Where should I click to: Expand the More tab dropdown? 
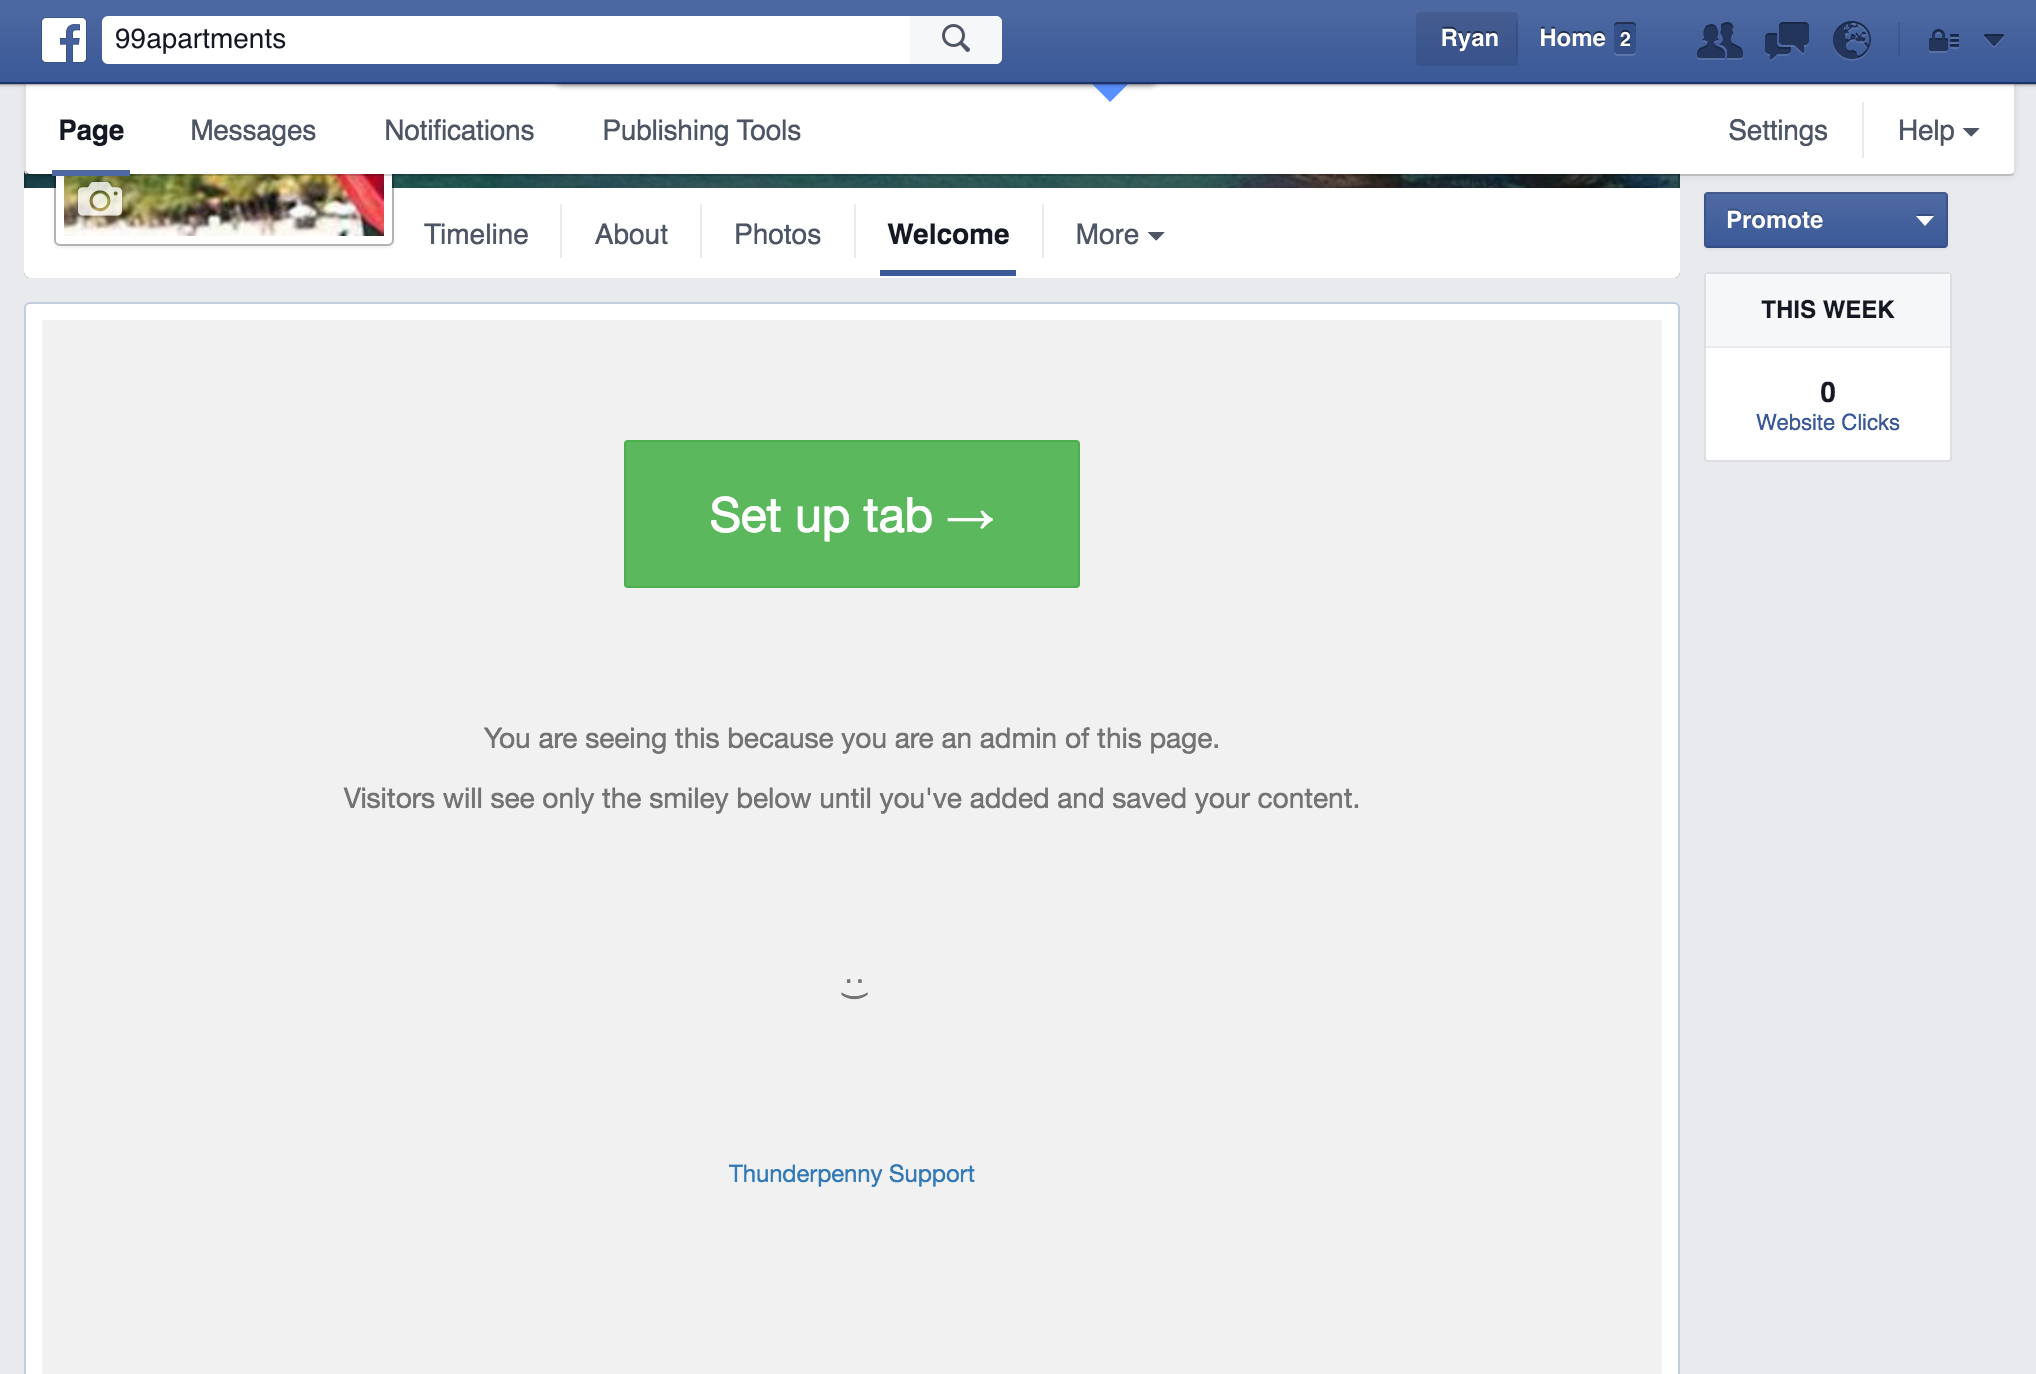1119,235
